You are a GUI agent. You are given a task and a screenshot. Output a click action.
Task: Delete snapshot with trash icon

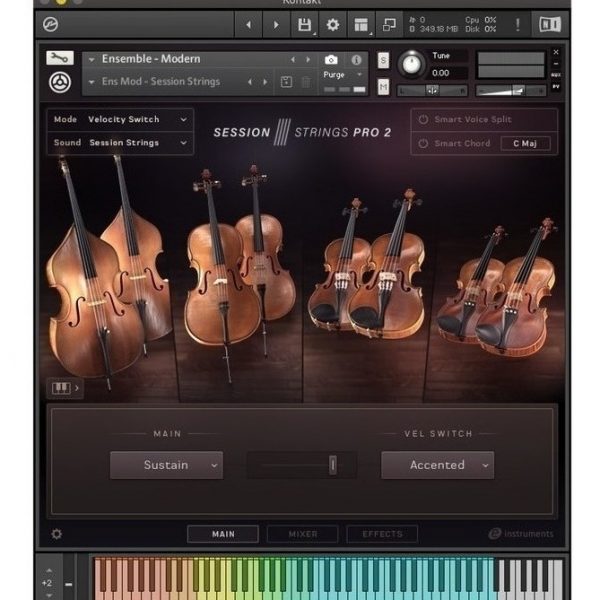click(x=306, y=82)
